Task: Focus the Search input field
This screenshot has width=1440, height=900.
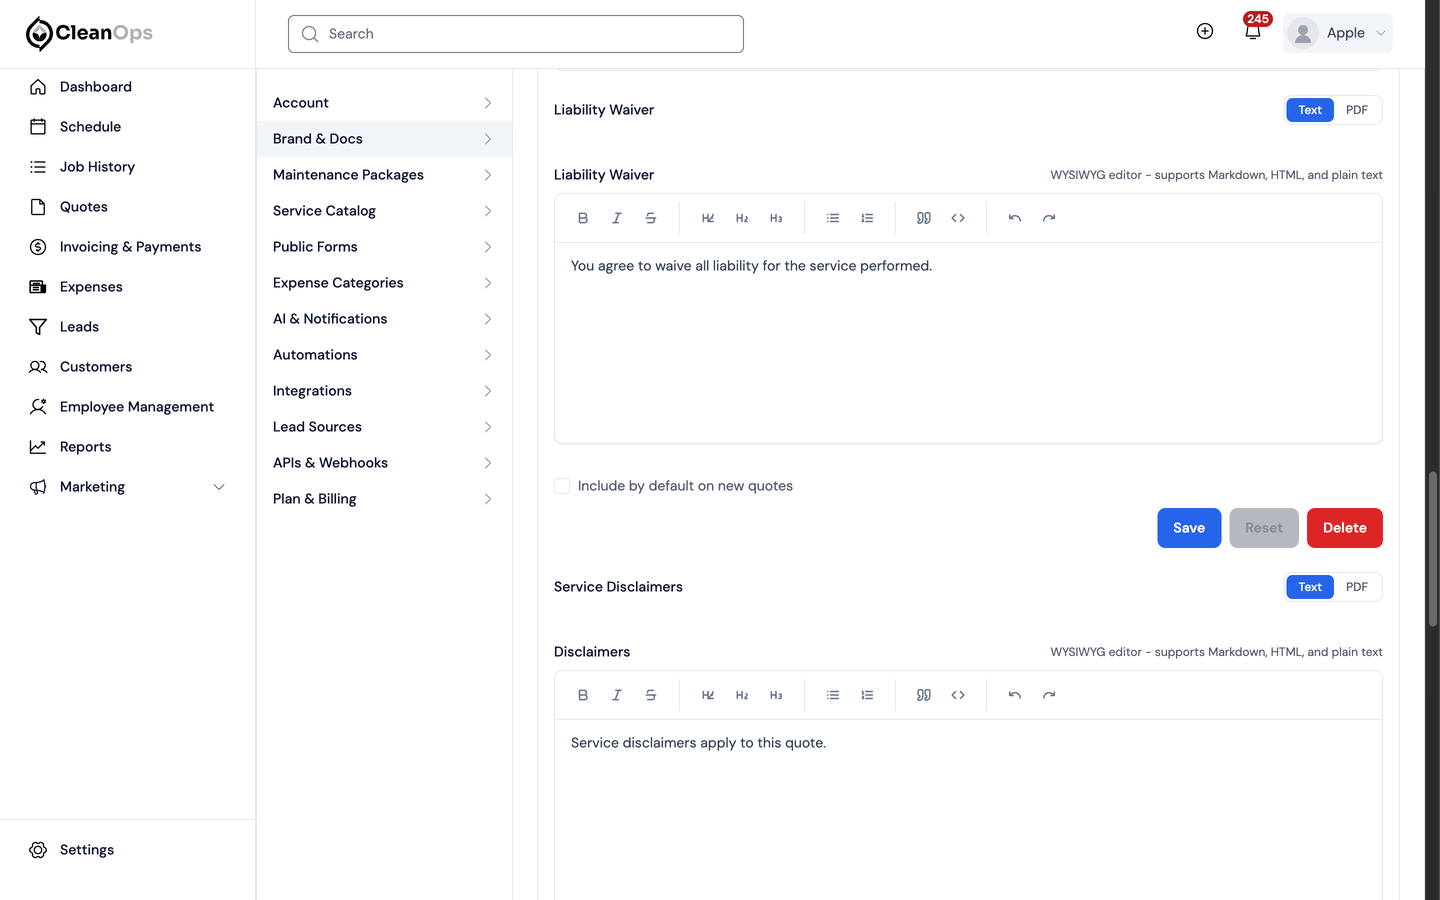Action: [x=516, y=34]
